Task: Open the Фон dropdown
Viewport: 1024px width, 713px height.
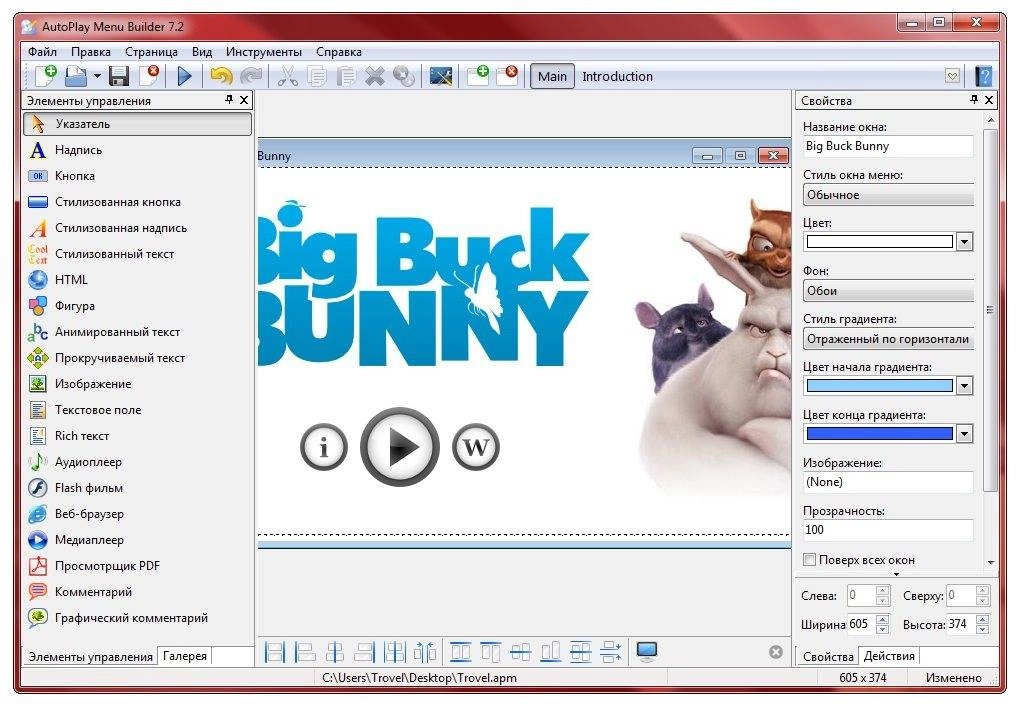Action: [x=888, y=291]
